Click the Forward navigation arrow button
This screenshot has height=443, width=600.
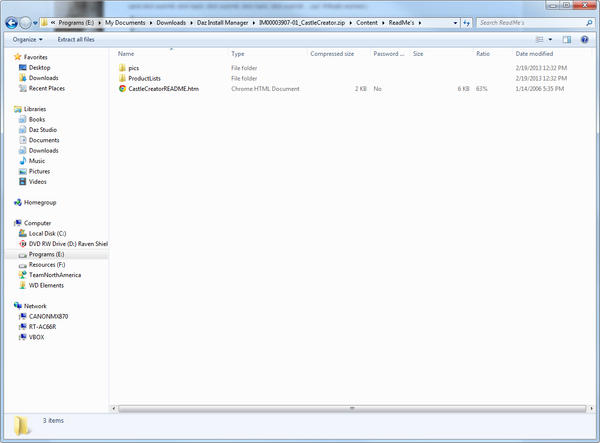(25, 23)
